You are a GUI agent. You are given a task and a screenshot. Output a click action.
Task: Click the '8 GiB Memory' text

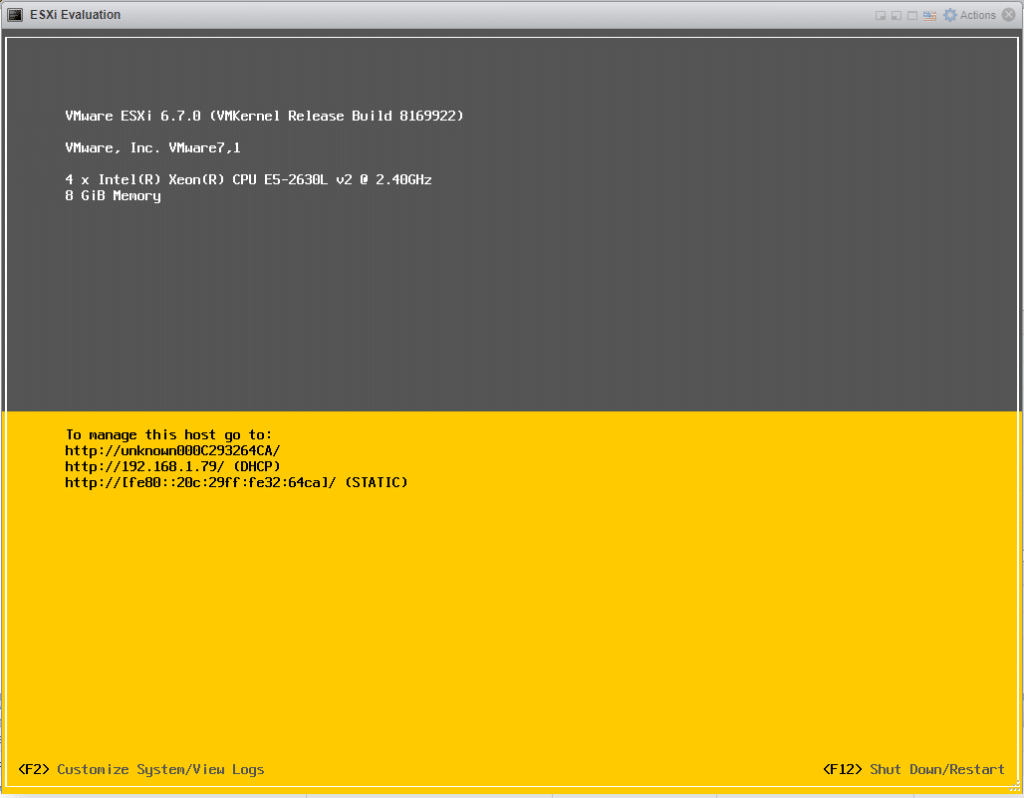tap(113, 196)
